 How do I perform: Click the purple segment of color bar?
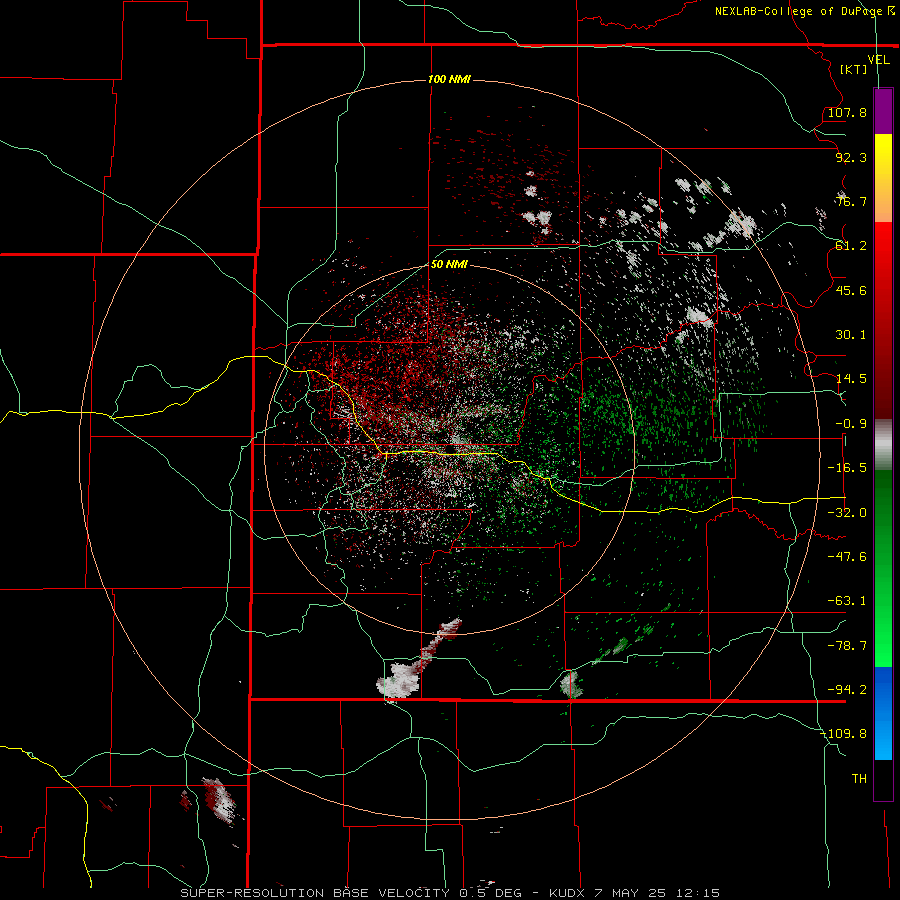click(x=883, y=112)
